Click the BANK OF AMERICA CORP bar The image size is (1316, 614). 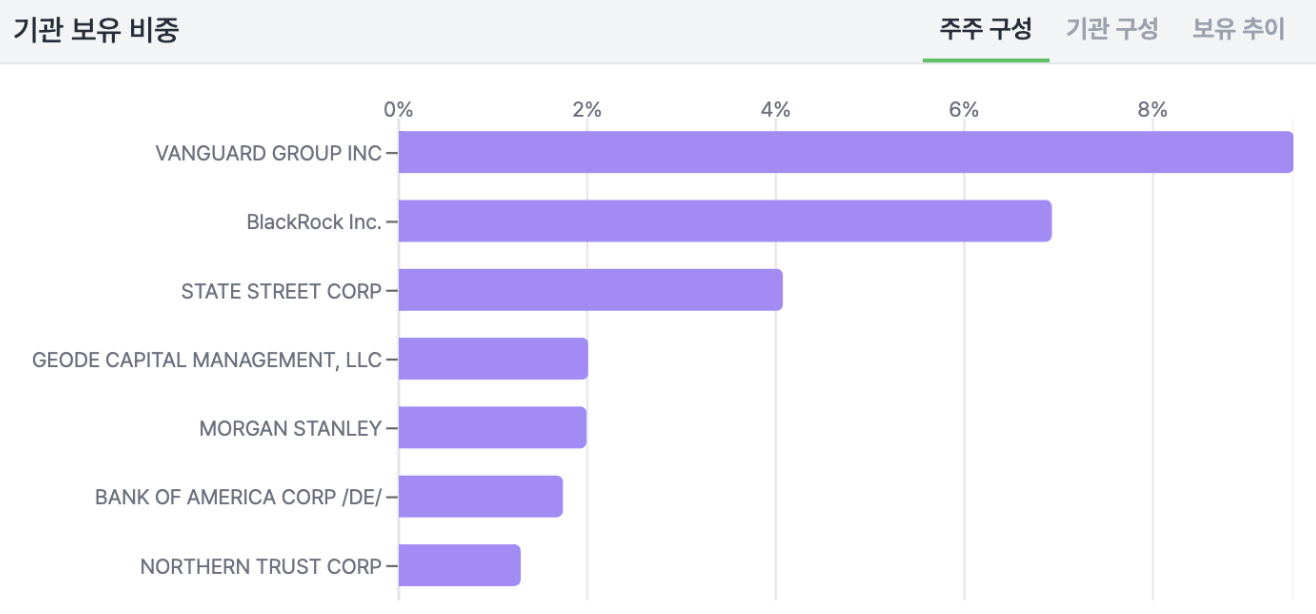pyautogui.click(x=480, y=497)
